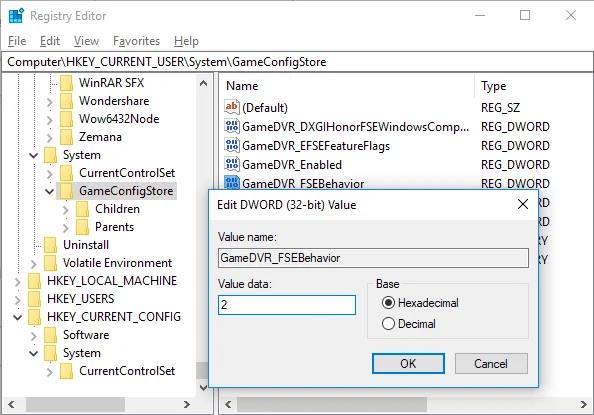594x415 pixels.
Task: Select the Hexadecimal base option
Action: click(x=420, y=302)
